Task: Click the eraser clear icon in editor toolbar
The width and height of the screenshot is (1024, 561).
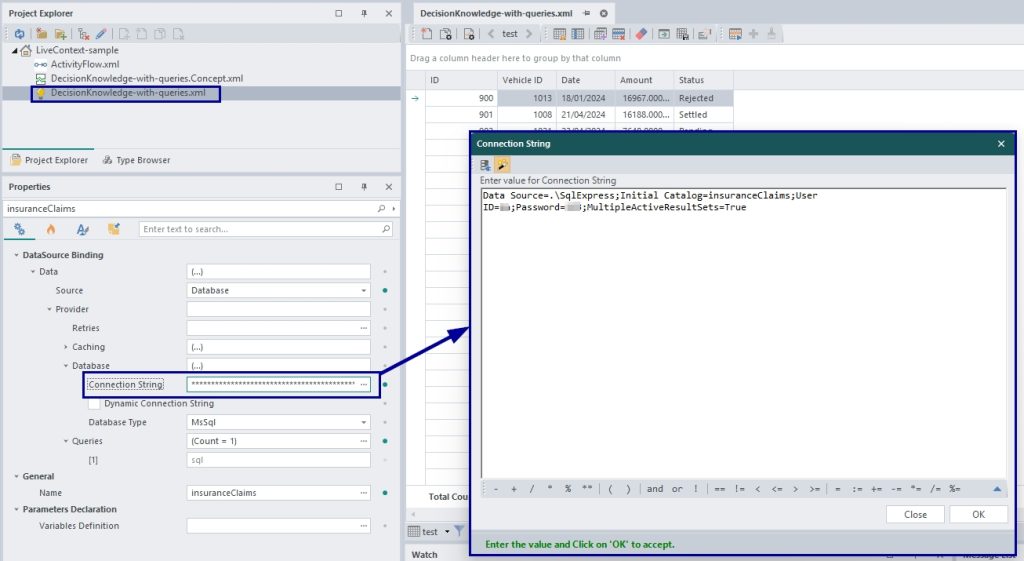Action: pyautogui.click(x=641, y=34)
